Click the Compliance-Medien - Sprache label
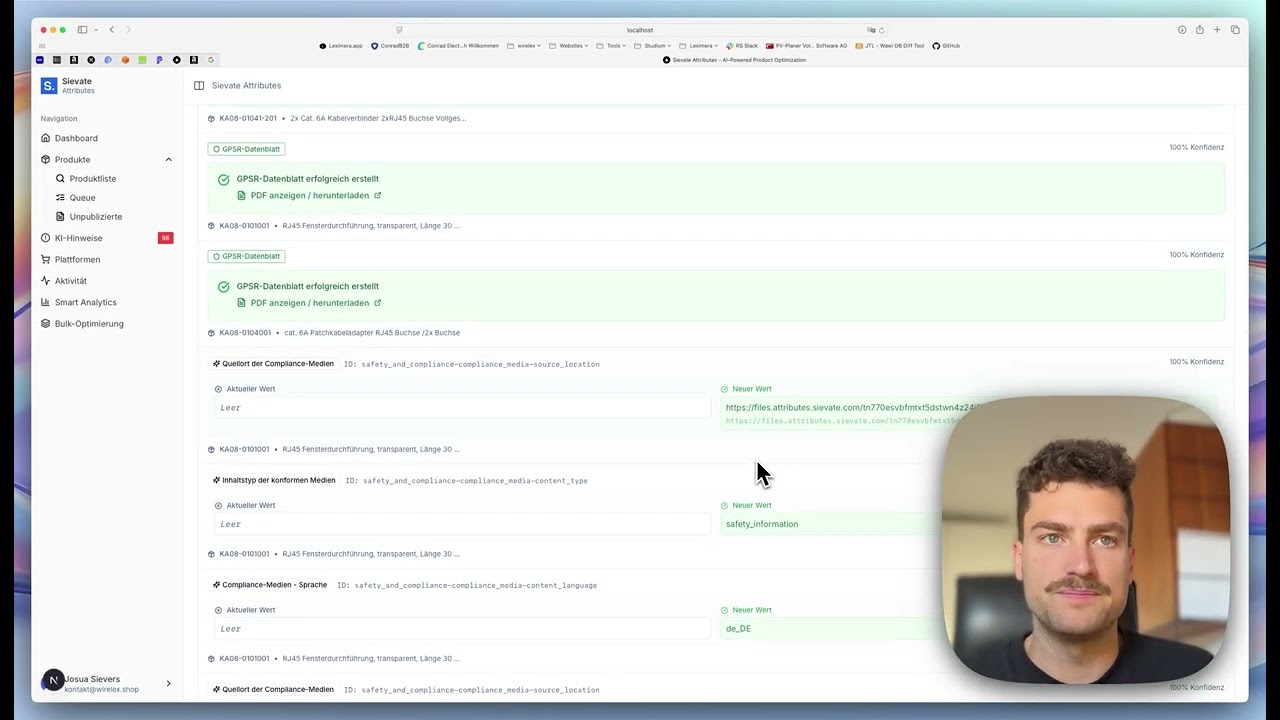This screenshot has width=1280, height=720. click(274, 585)
